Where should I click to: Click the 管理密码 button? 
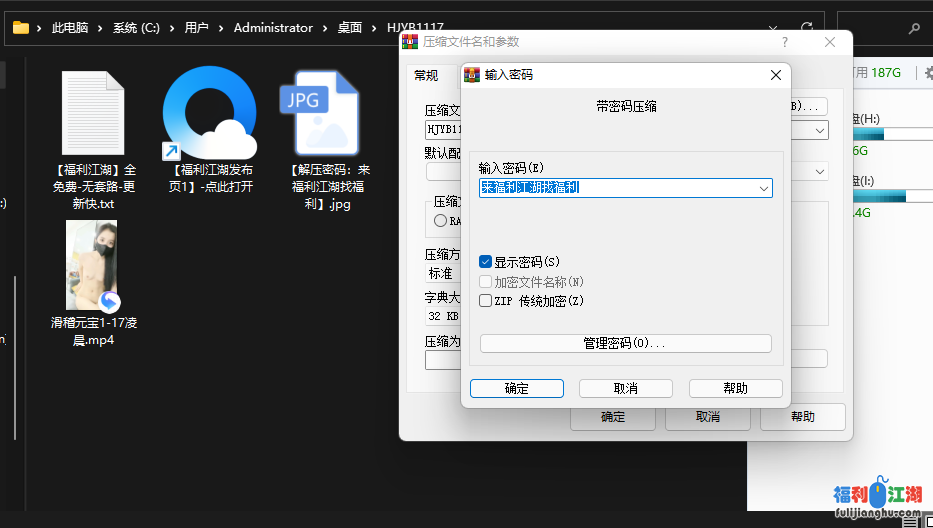tap(625, 343)
